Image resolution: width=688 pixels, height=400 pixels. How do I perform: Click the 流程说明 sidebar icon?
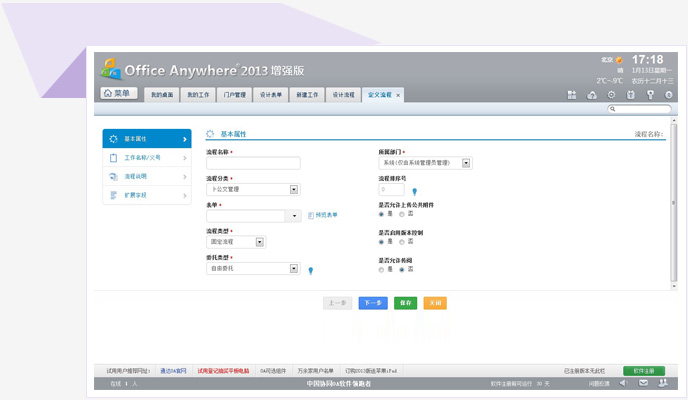113,176
